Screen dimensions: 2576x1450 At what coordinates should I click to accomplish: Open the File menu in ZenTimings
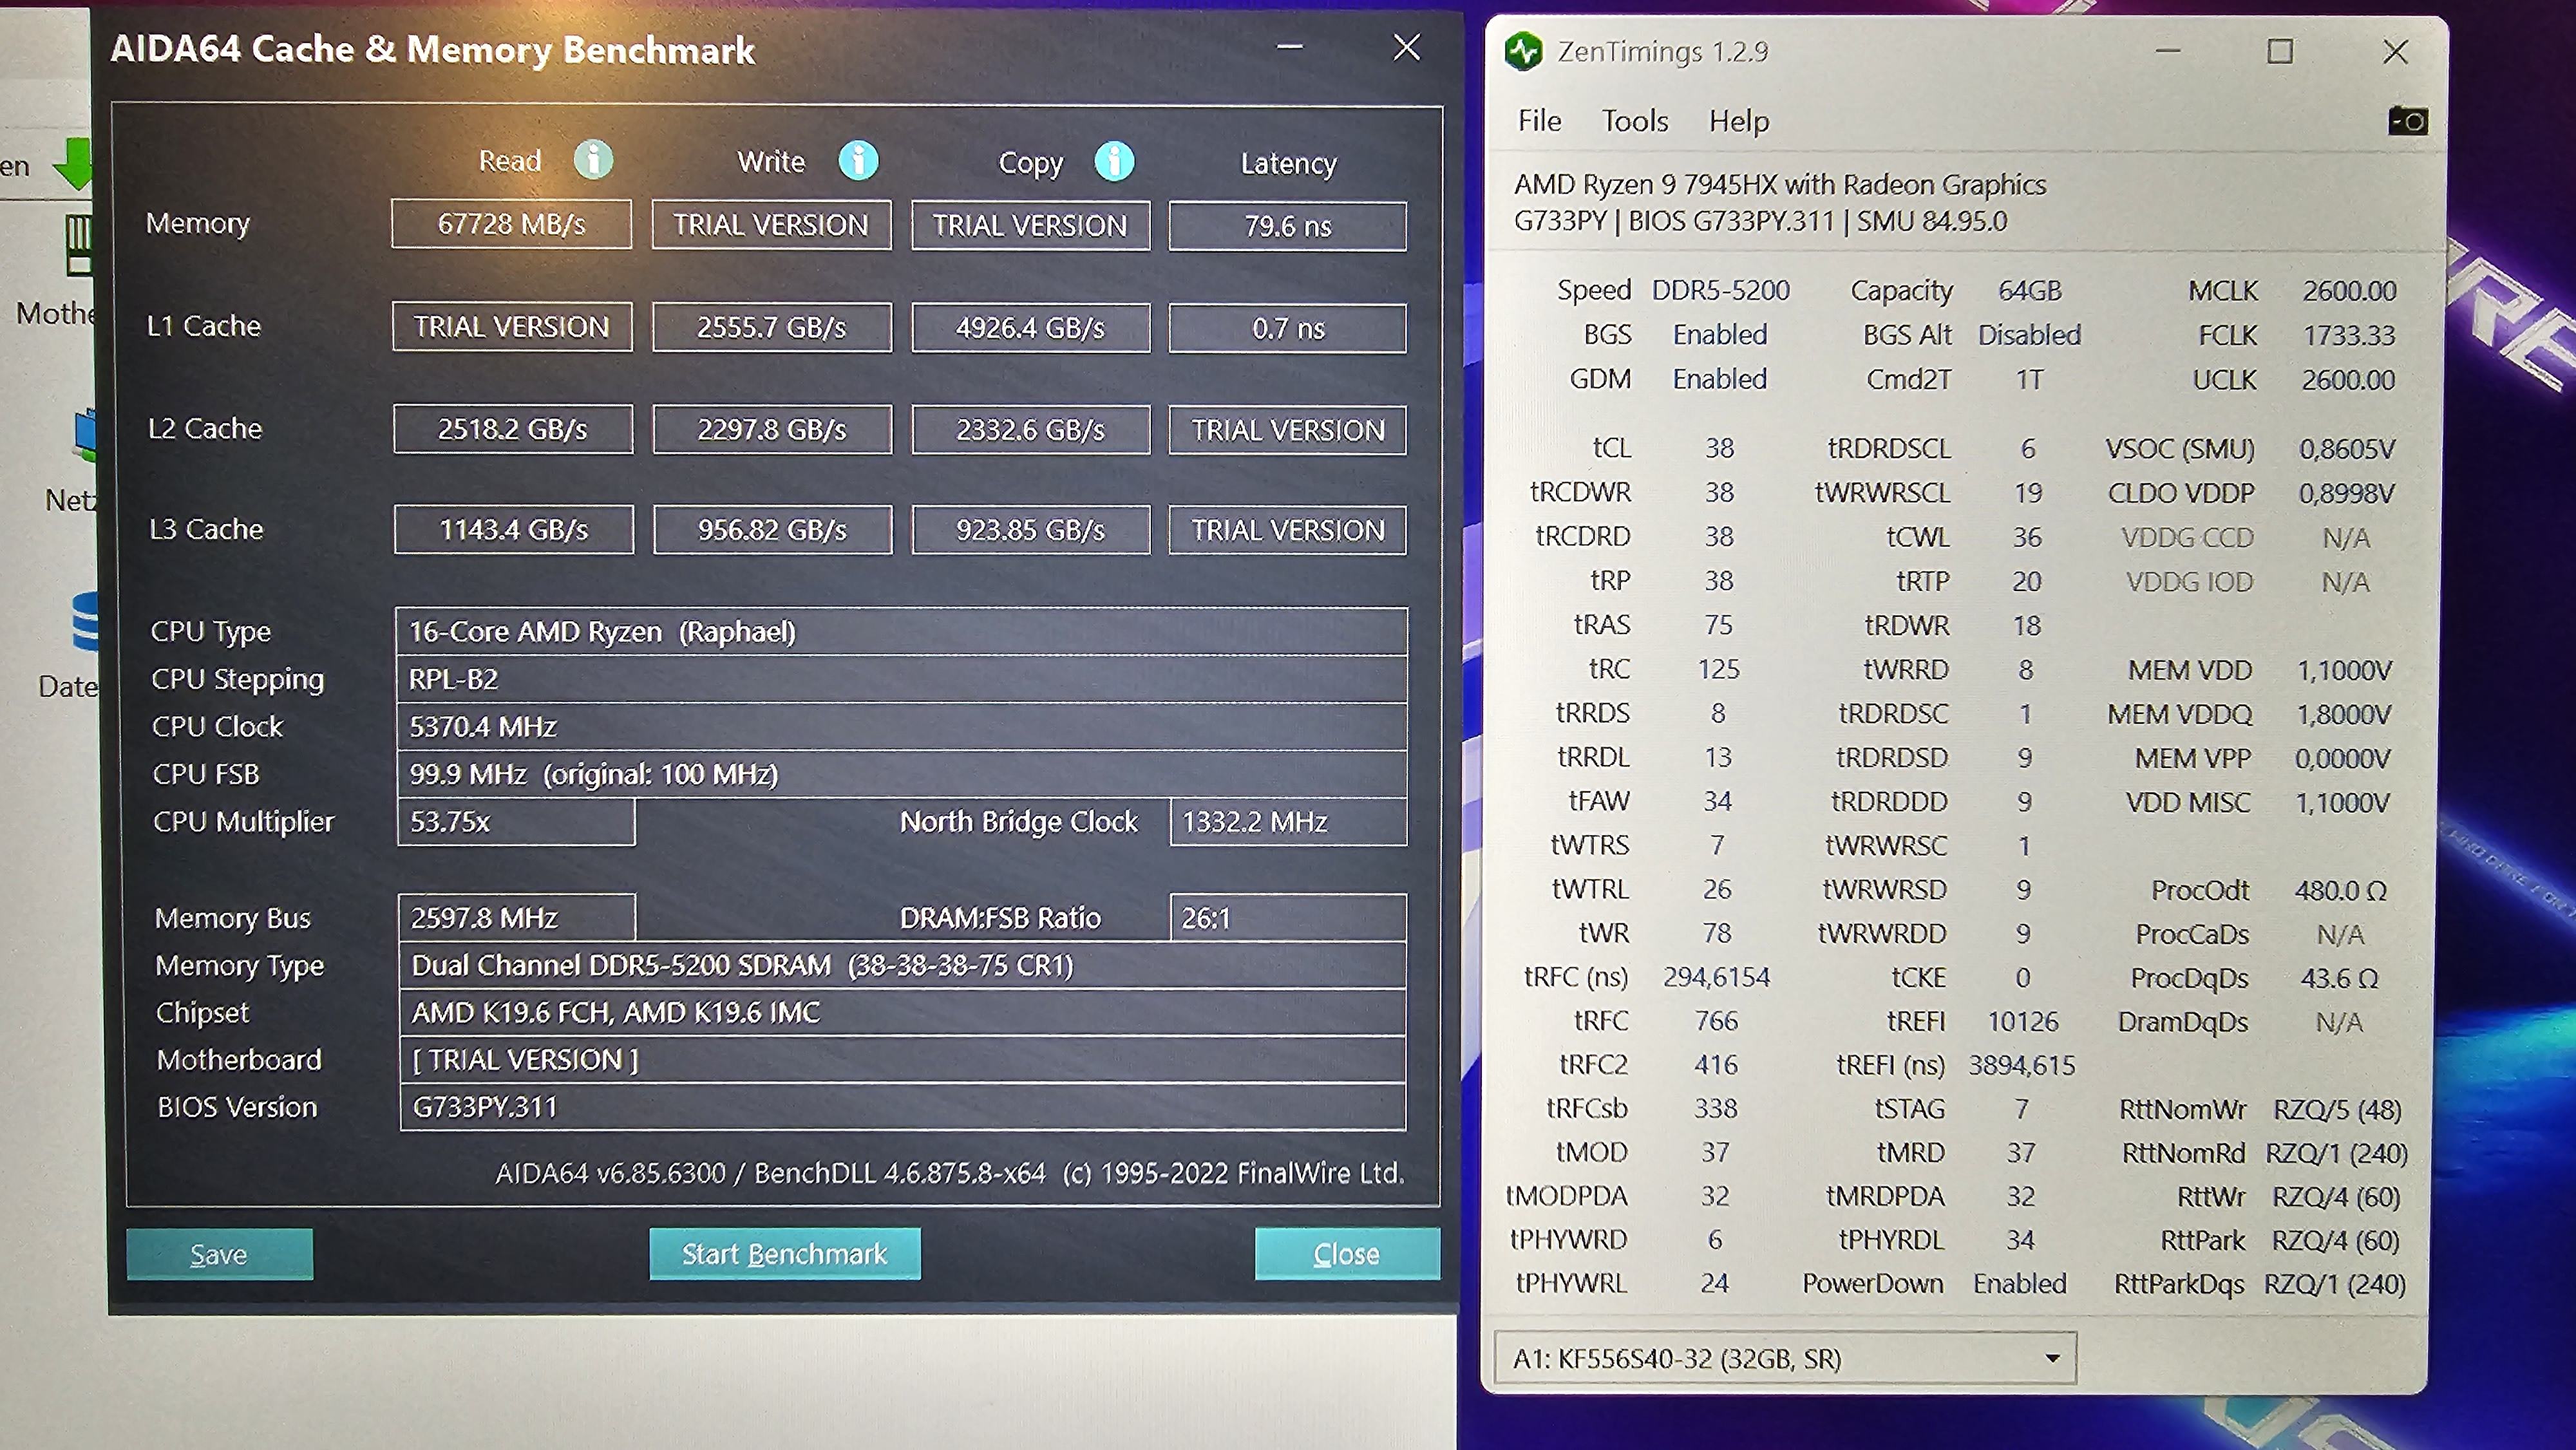tap(1539, 121)
